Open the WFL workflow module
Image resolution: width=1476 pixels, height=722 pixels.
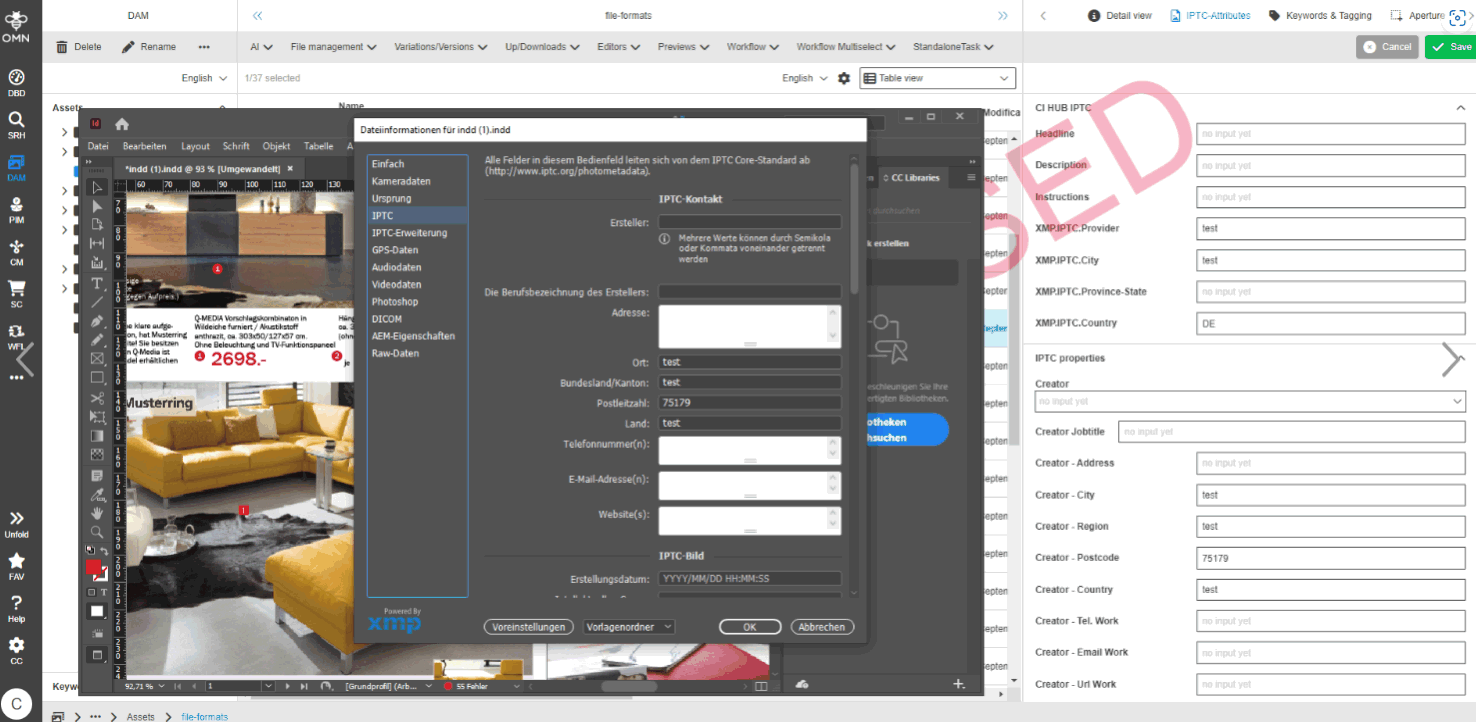[x=16, y=337]
